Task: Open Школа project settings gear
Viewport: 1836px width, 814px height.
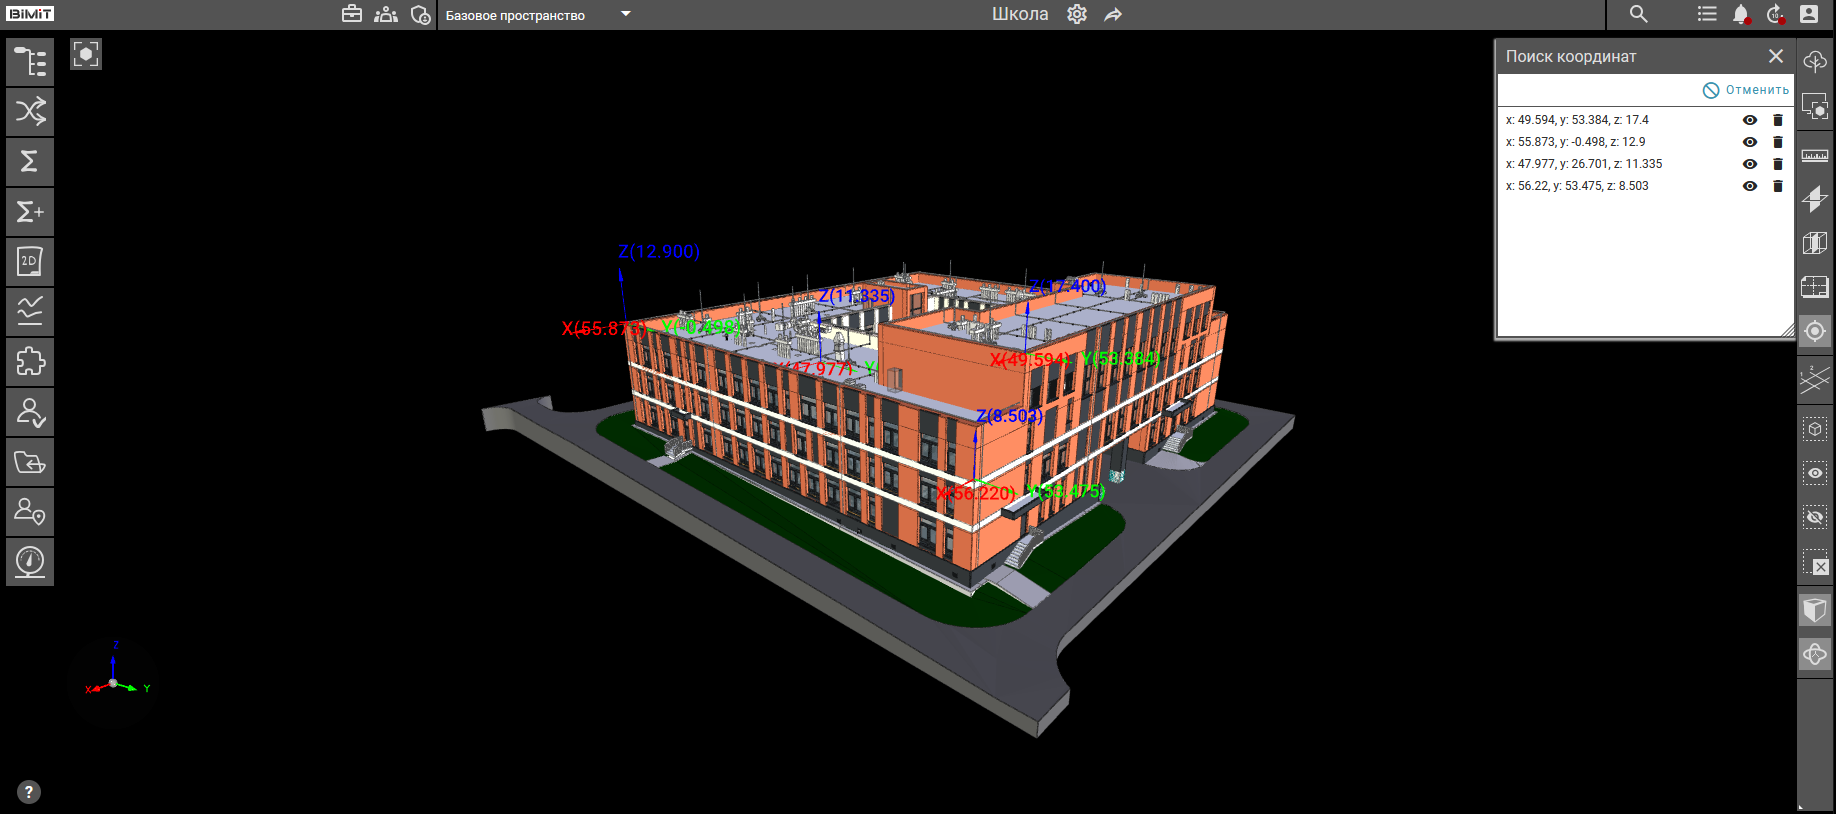Action: [x=1076, y=14]
